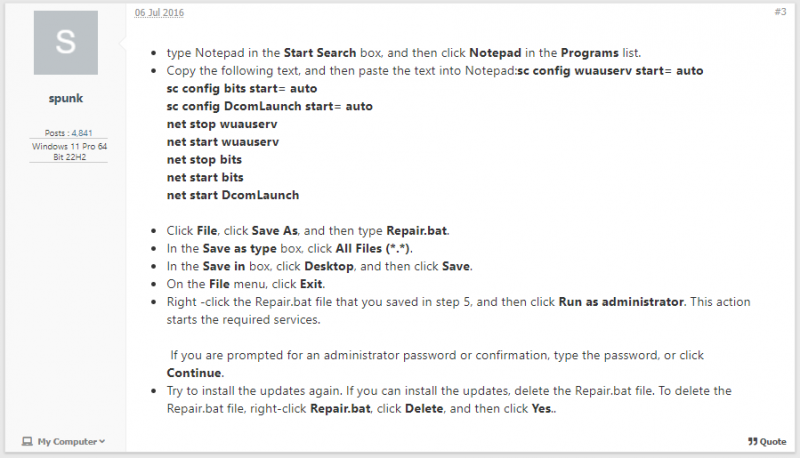Open the spunk username profile link
800x458 pixels.
(66, 98)
